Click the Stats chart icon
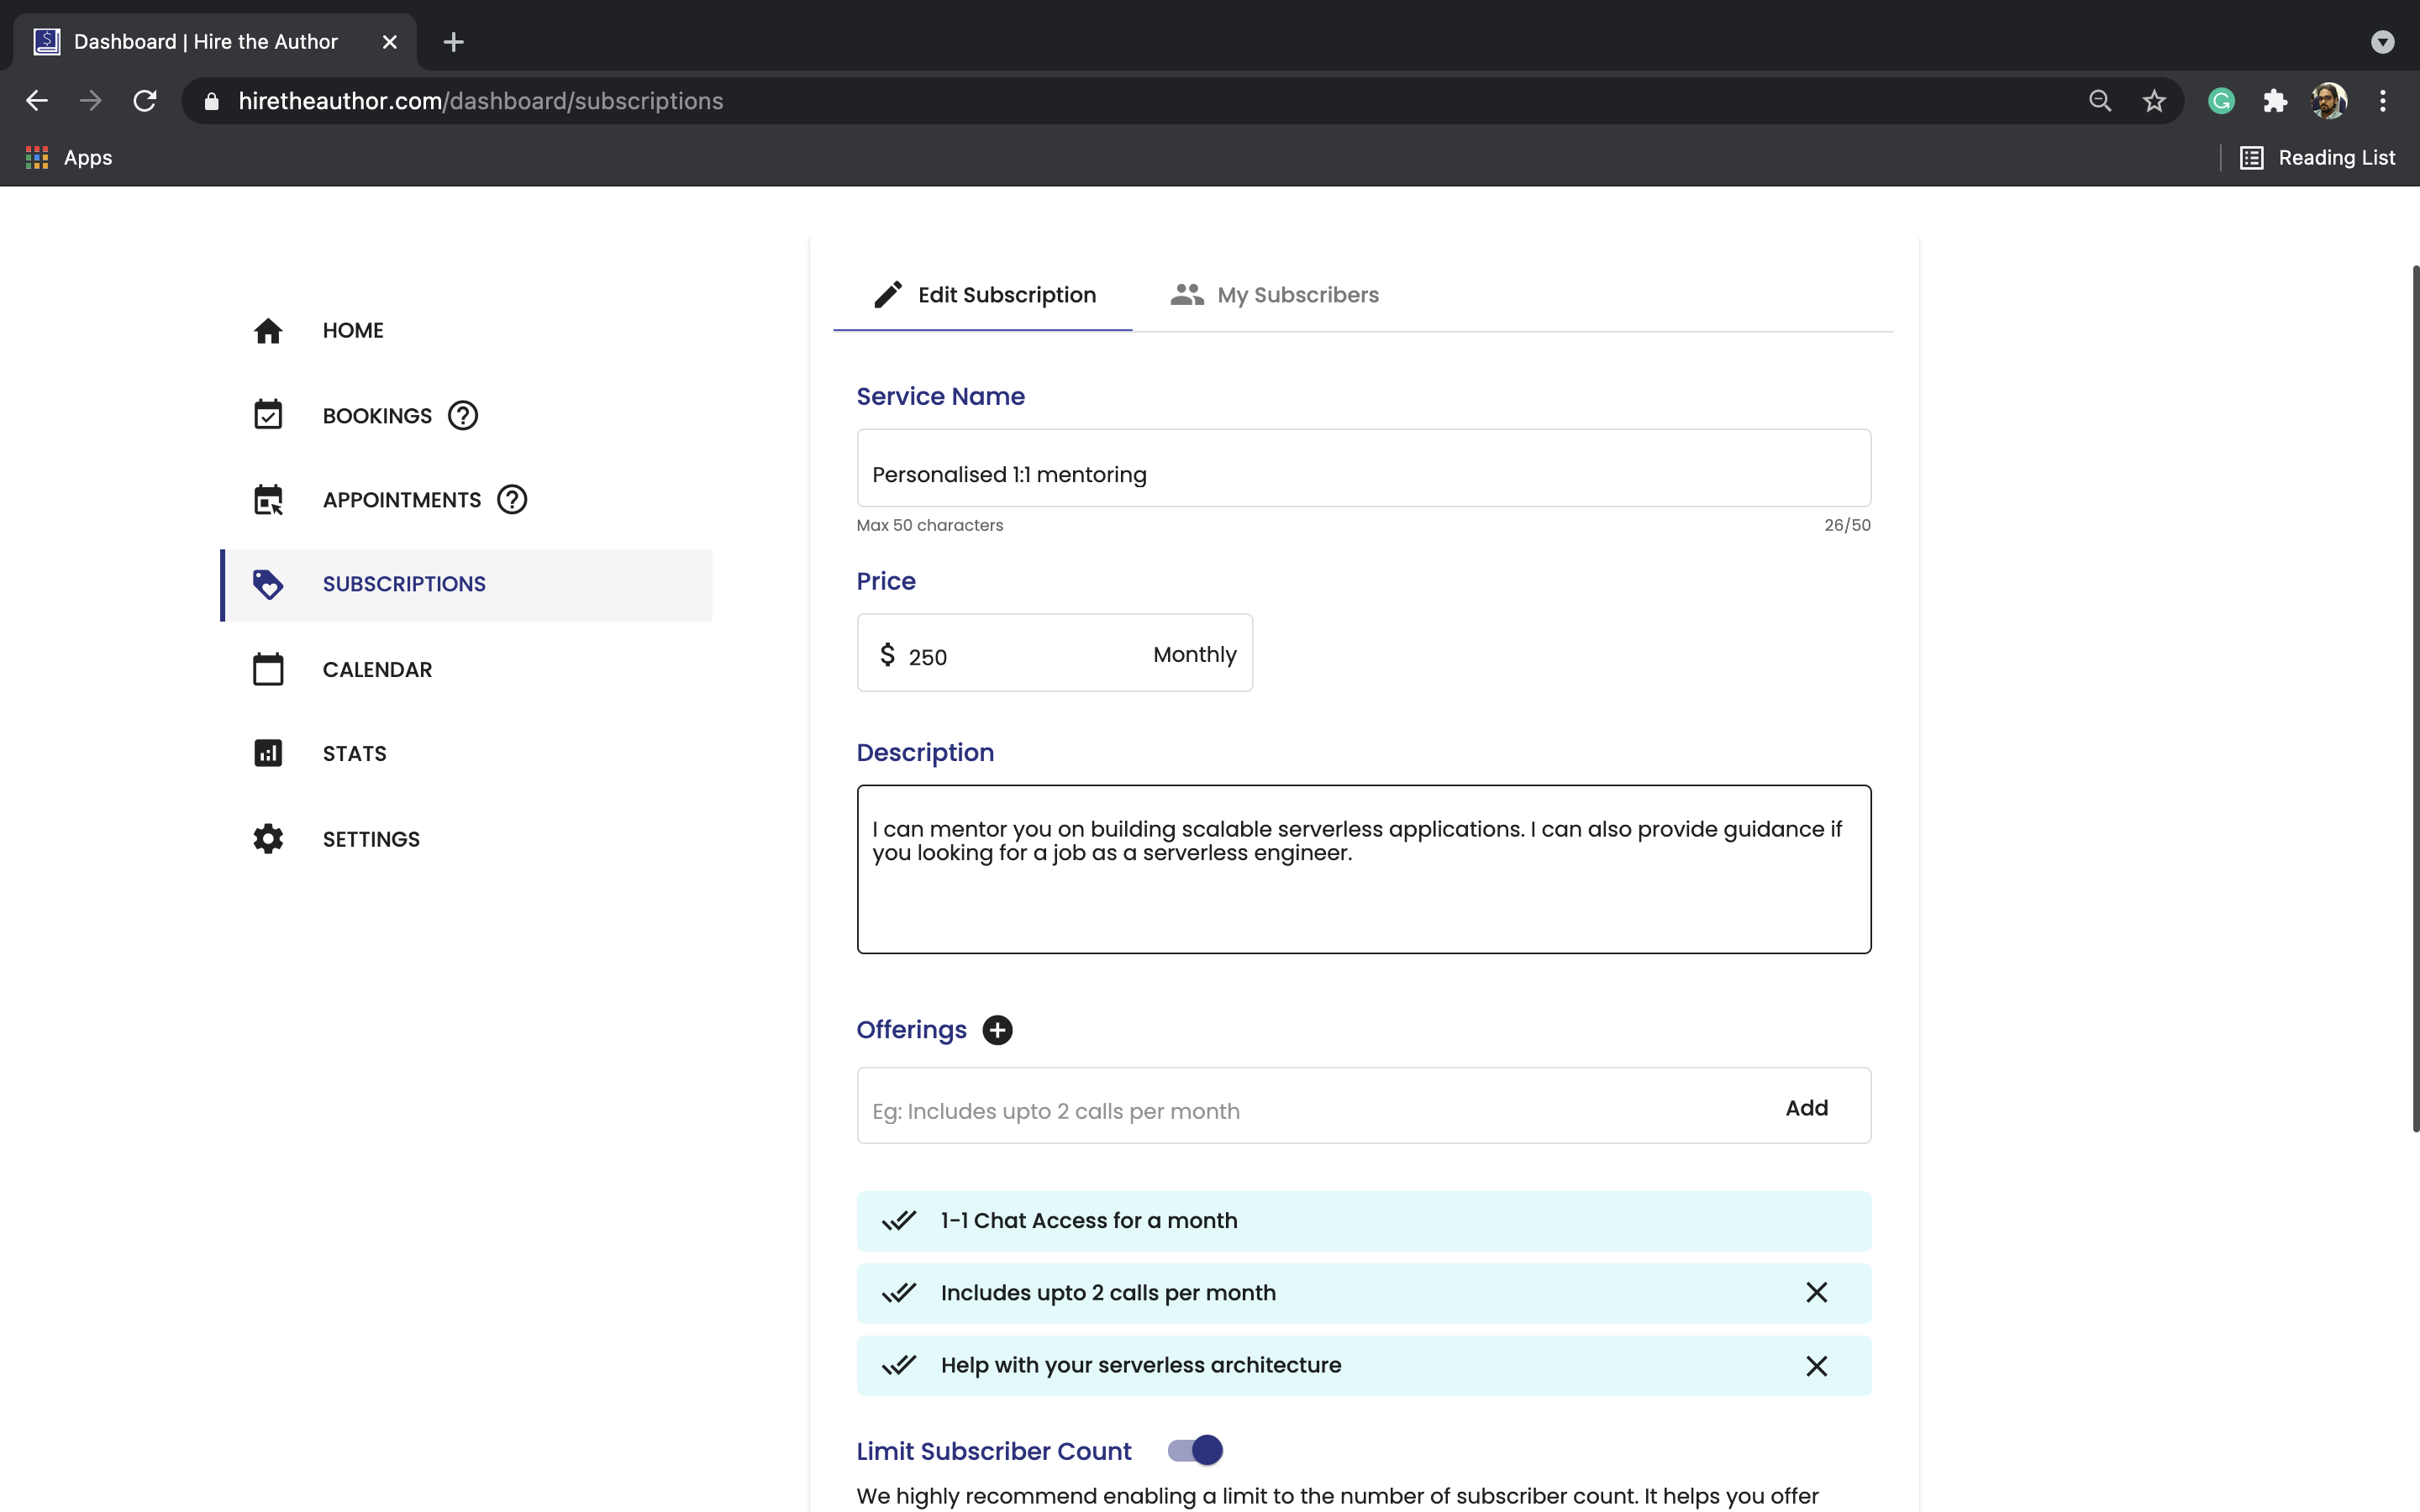 click(268, 753)
